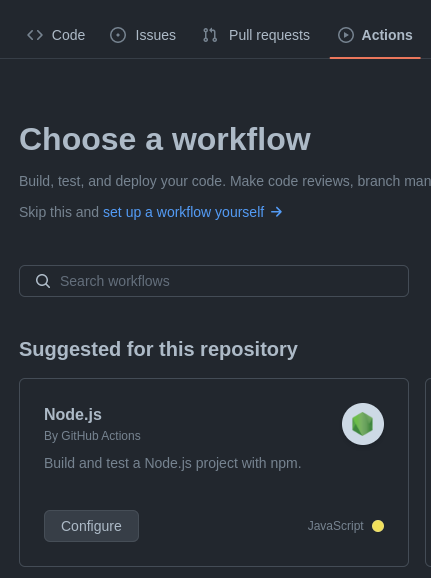
Task: Click the magnifier icon in workflow search
Action: click(43, 281)
